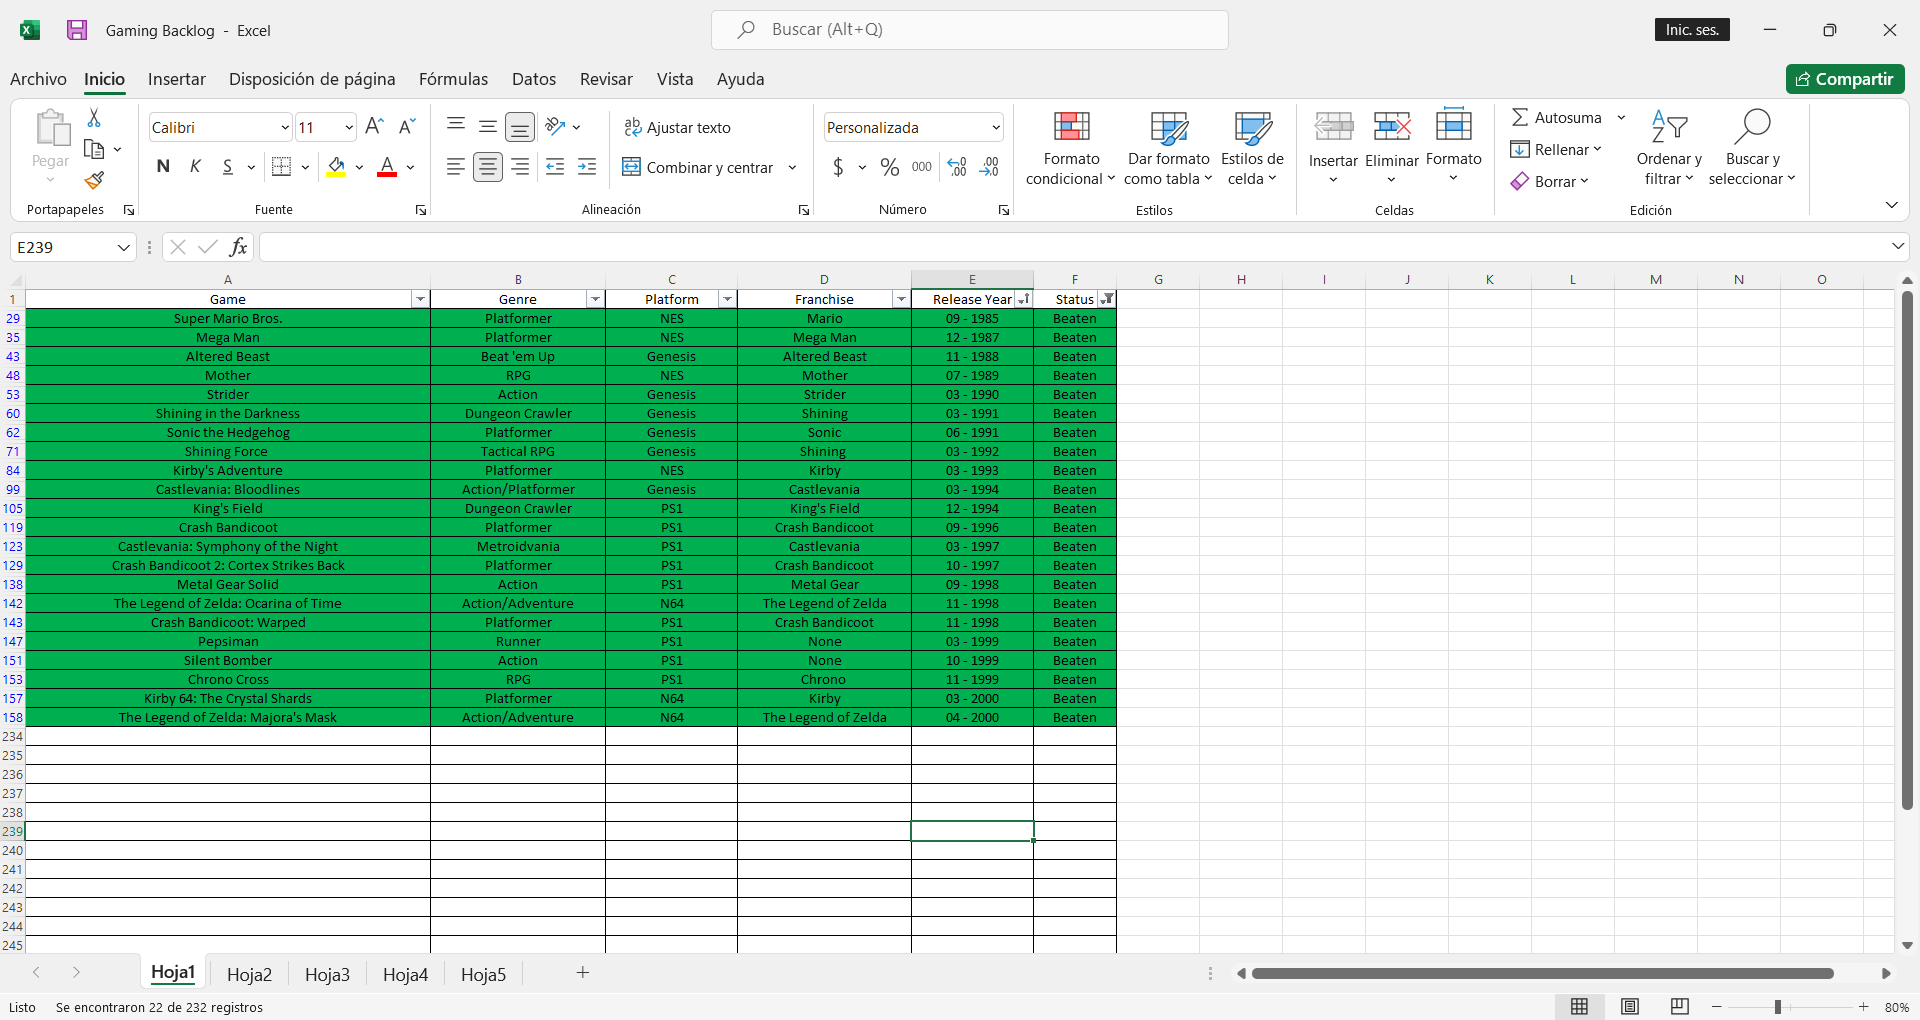This screenshot has height=1020, width=1920.
Task: Open the Platform column filter dropdown
Action: coord(727,299)
